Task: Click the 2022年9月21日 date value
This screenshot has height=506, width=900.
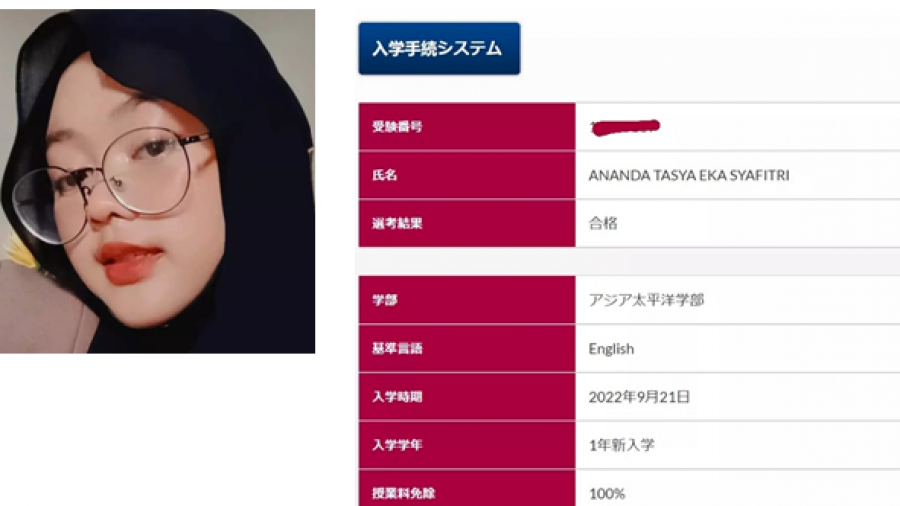Action: point(639,396)
